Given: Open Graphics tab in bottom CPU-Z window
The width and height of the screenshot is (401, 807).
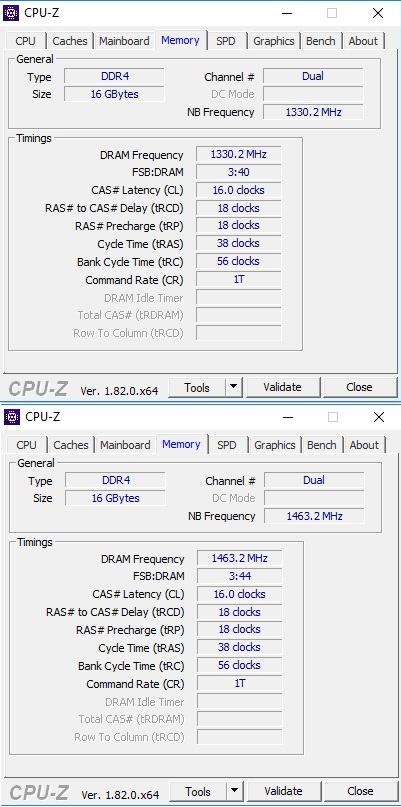Looking at the screenshot, I should pos(275,445).
